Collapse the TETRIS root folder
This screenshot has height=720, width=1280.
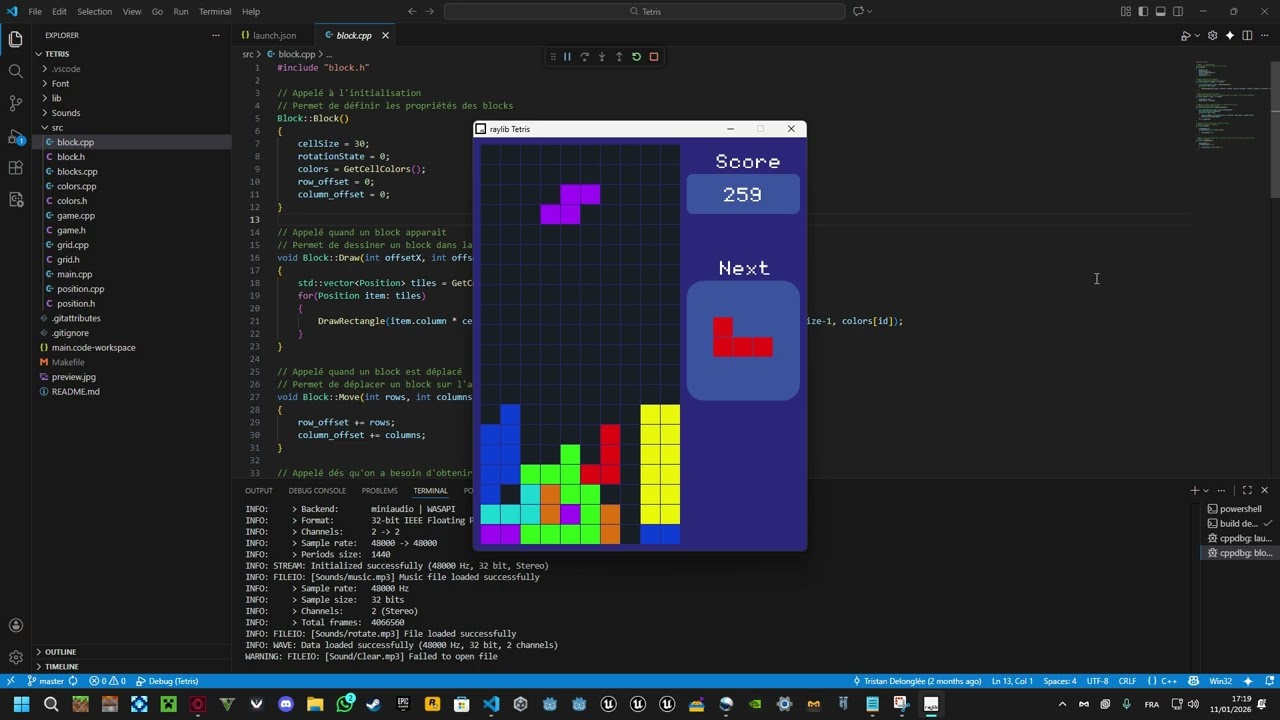56,54
